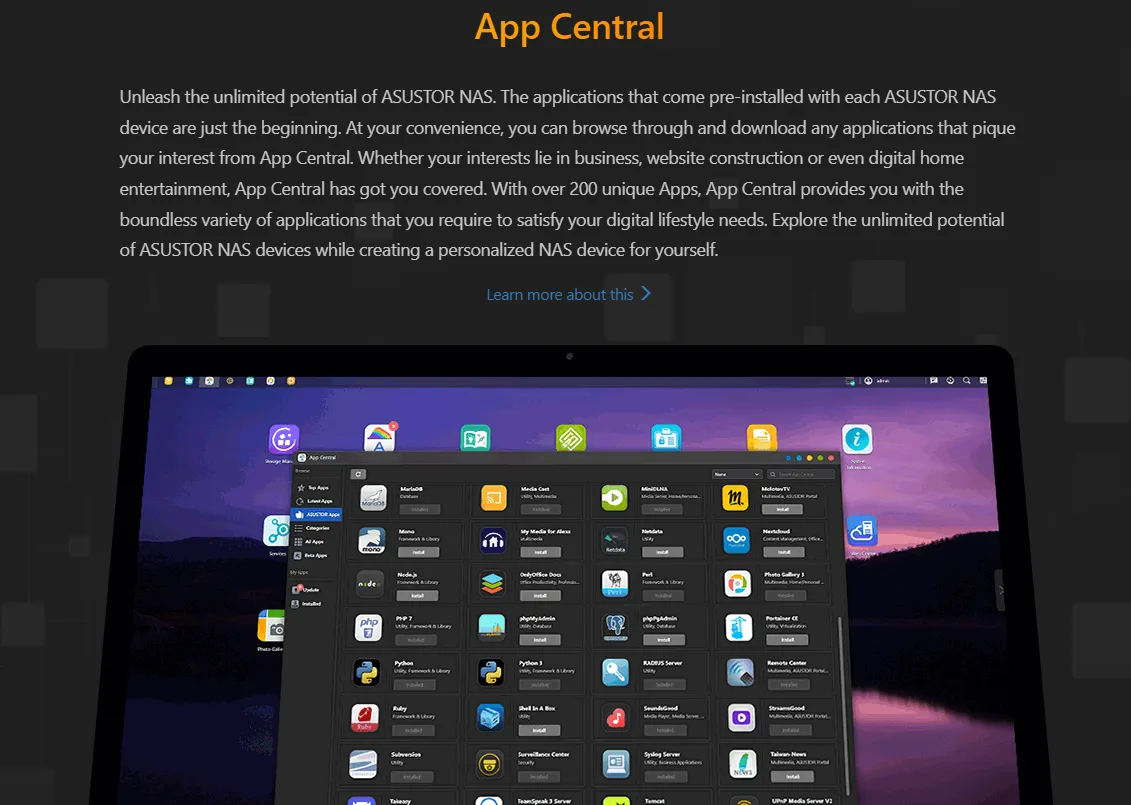Install the Mono app
1131x805 pixels.
tap(418, 553)
